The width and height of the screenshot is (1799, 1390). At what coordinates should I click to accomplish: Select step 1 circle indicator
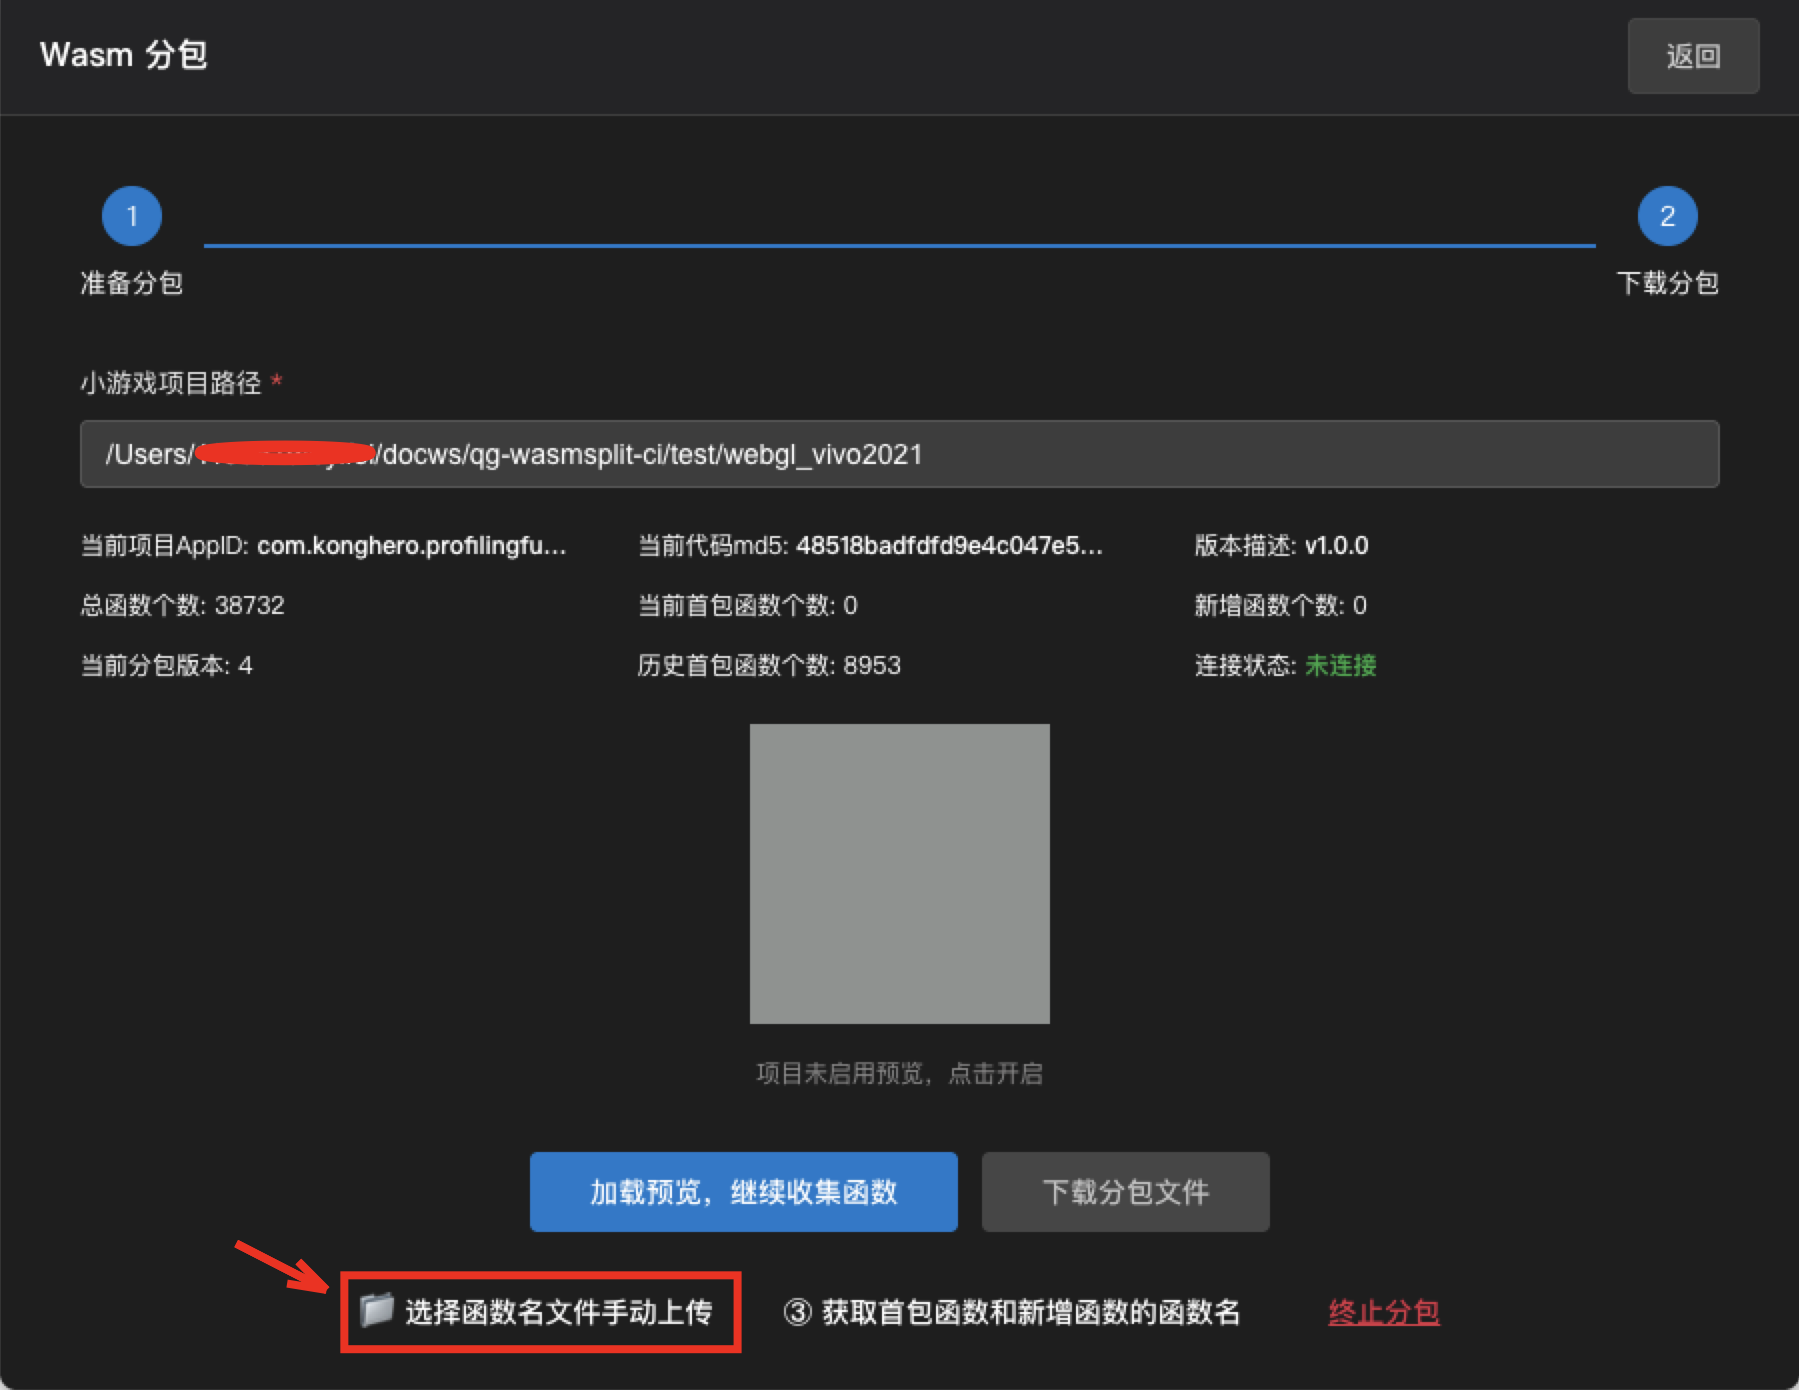[x=132, y=216]
